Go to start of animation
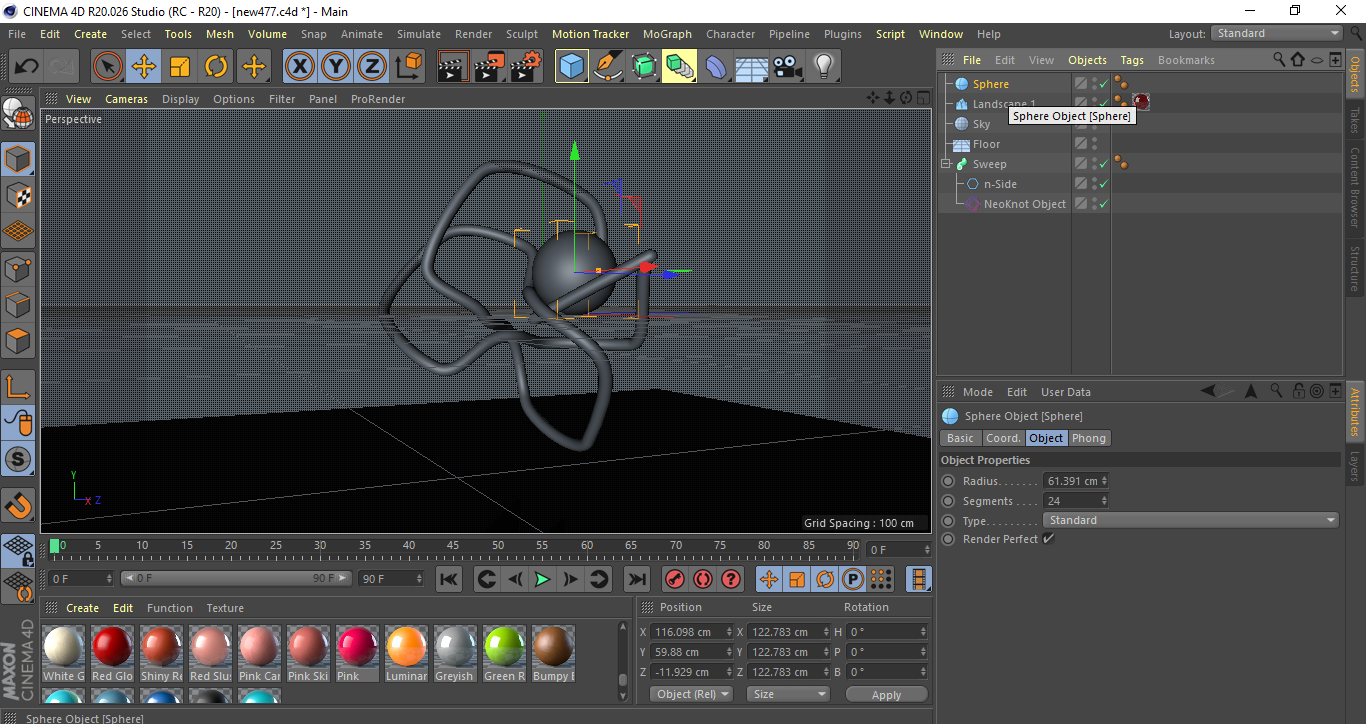The image size is (1366, 724). 449,579
